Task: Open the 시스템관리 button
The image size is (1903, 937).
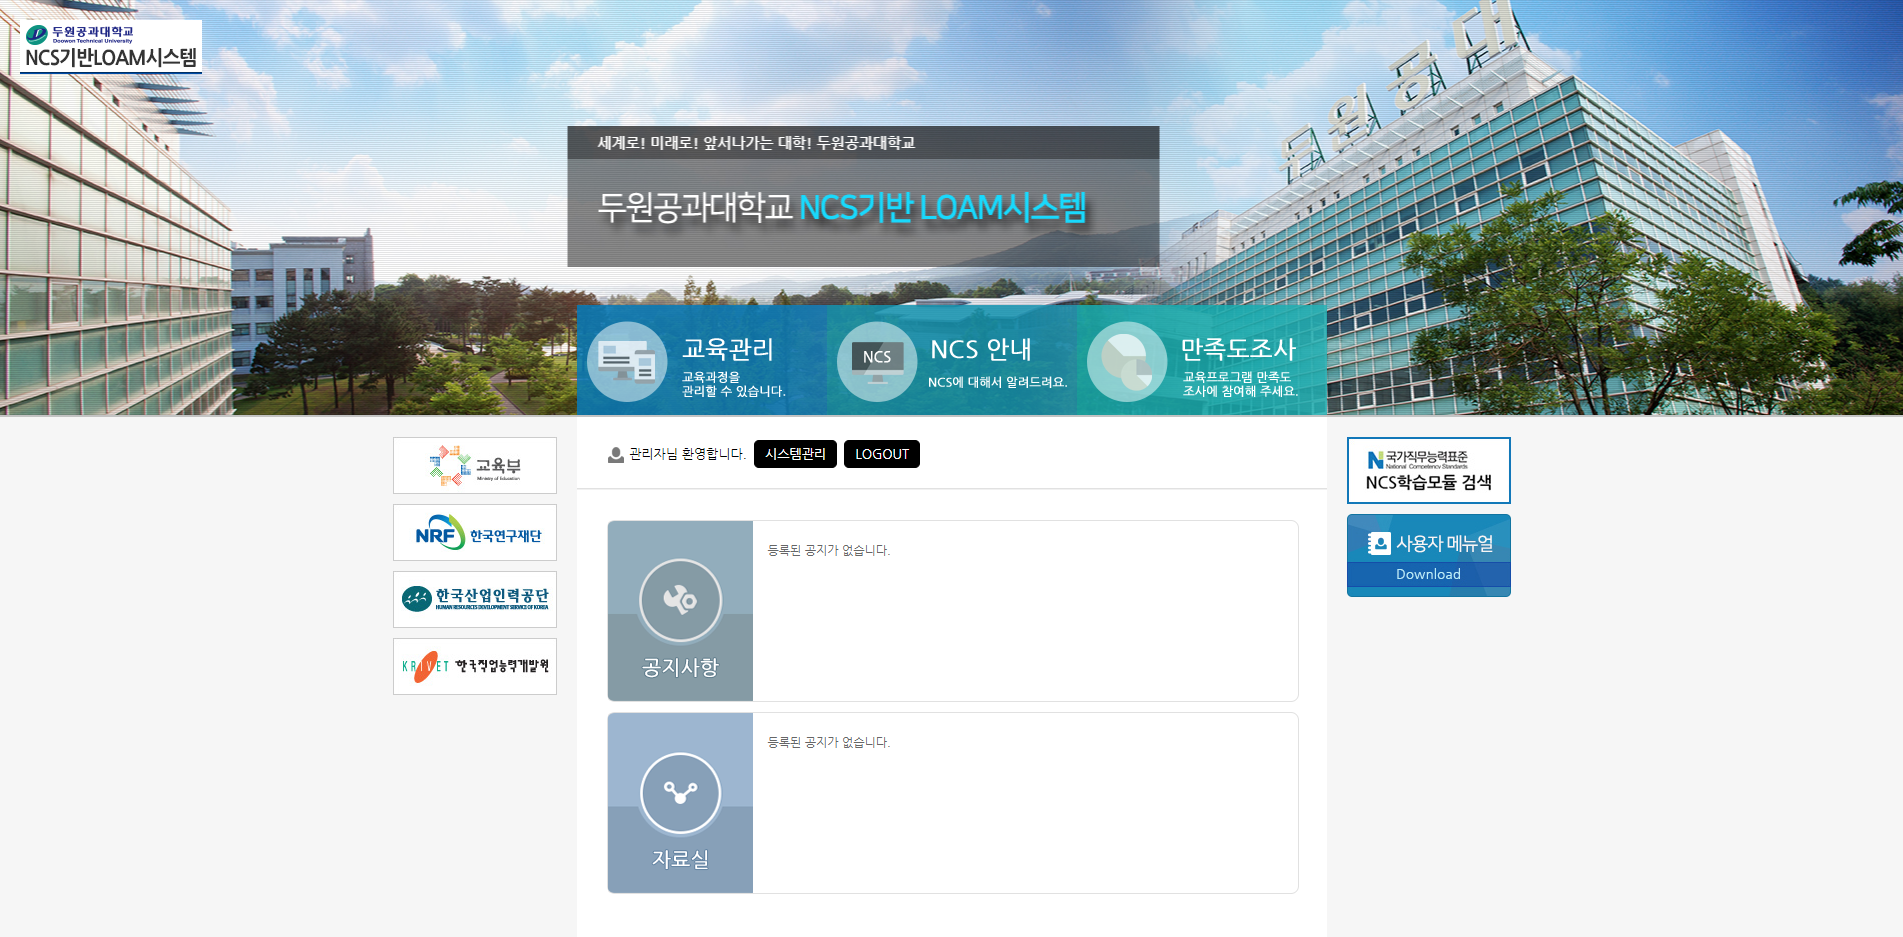Action: [x=795, y=454]
